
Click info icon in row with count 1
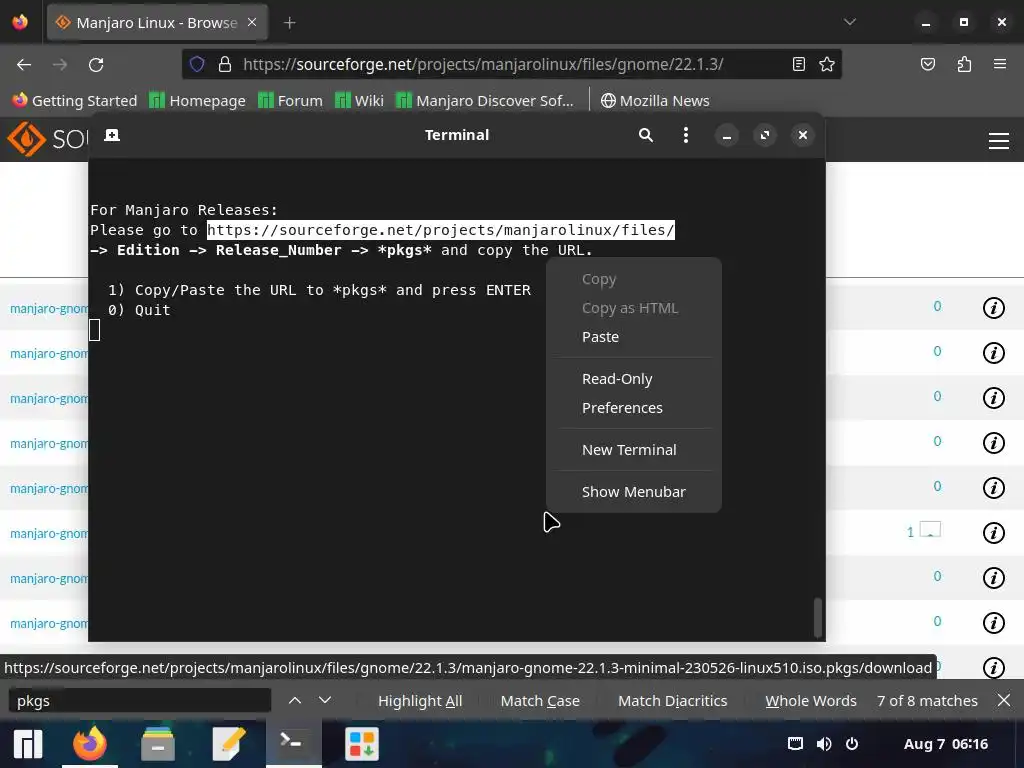(993, 533)
